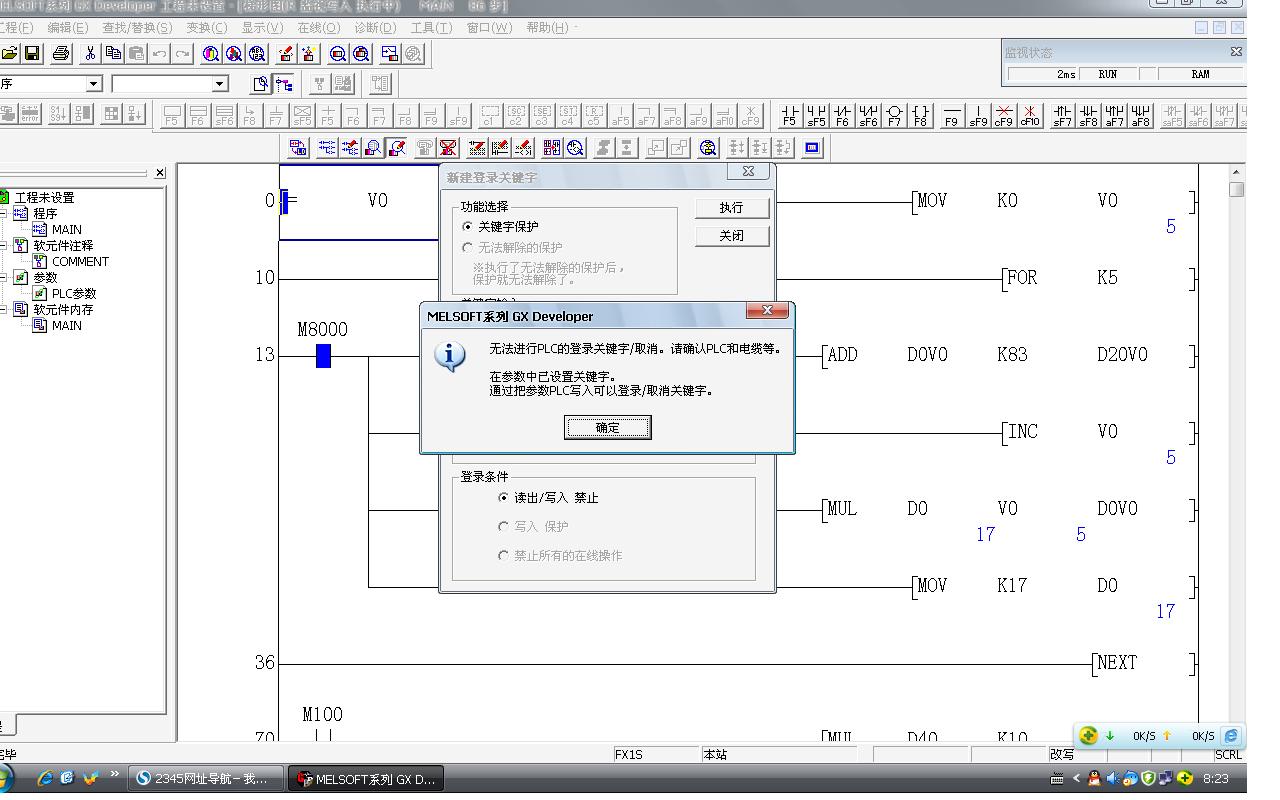Click the print icon in toolbar
1280x800 pixels.
tap(61, 53)
